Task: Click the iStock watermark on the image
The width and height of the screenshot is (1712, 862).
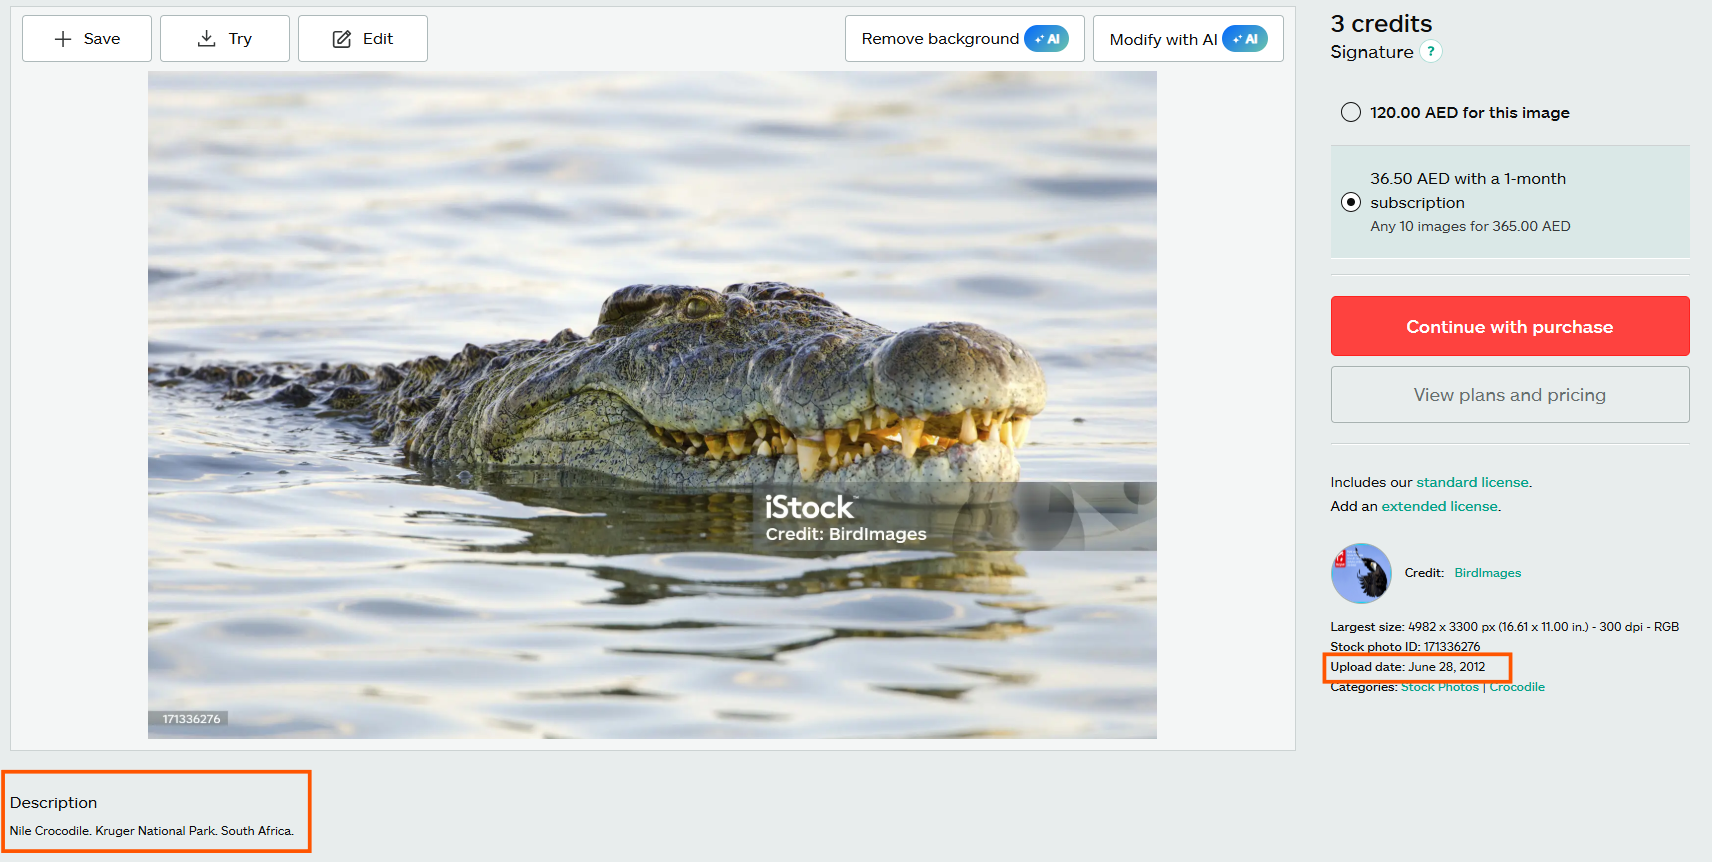Action: [x=809, y=508]
